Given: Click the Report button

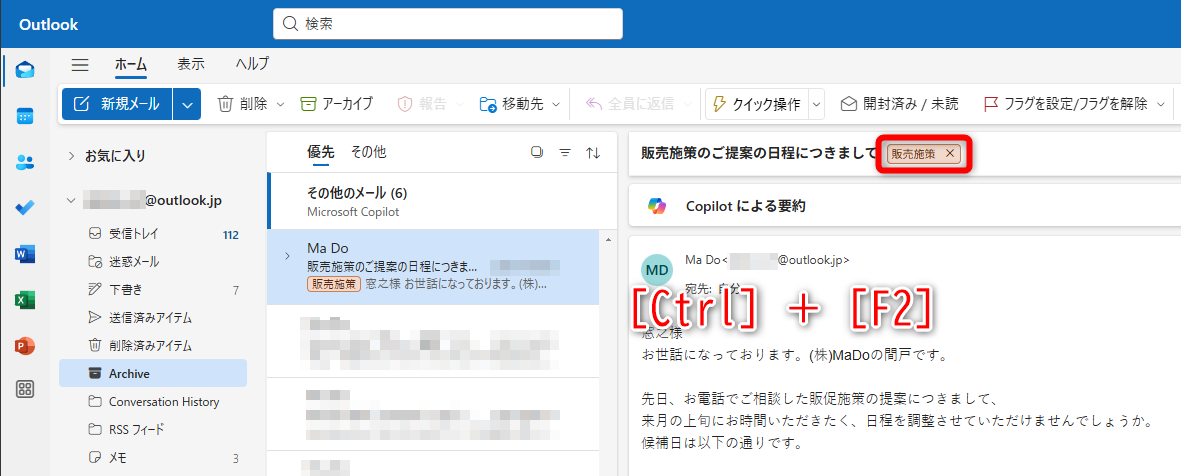Looking at the screenshot, I should 422,104.
